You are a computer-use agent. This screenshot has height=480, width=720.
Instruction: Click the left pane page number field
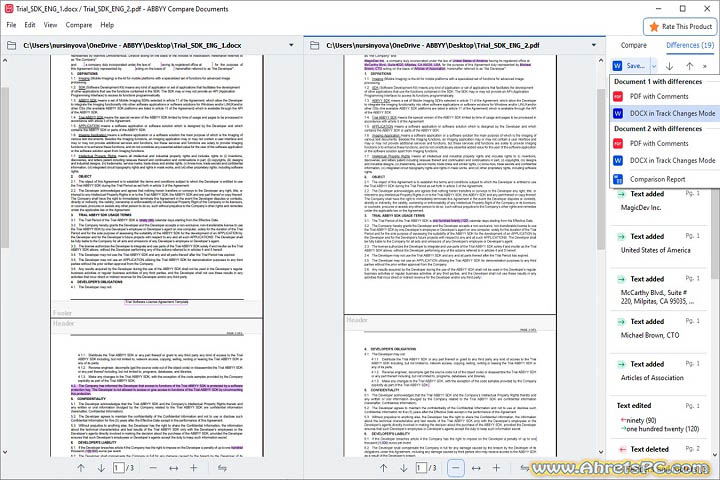[x=117, y=467]
